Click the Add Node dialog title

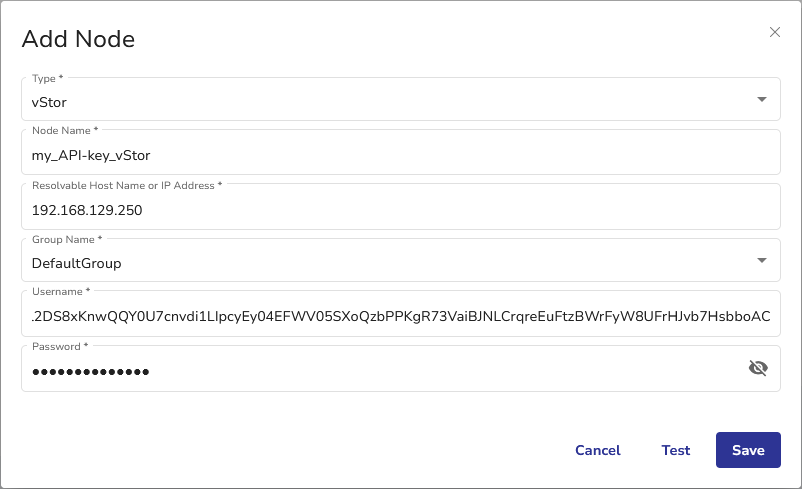pos(78,39)
